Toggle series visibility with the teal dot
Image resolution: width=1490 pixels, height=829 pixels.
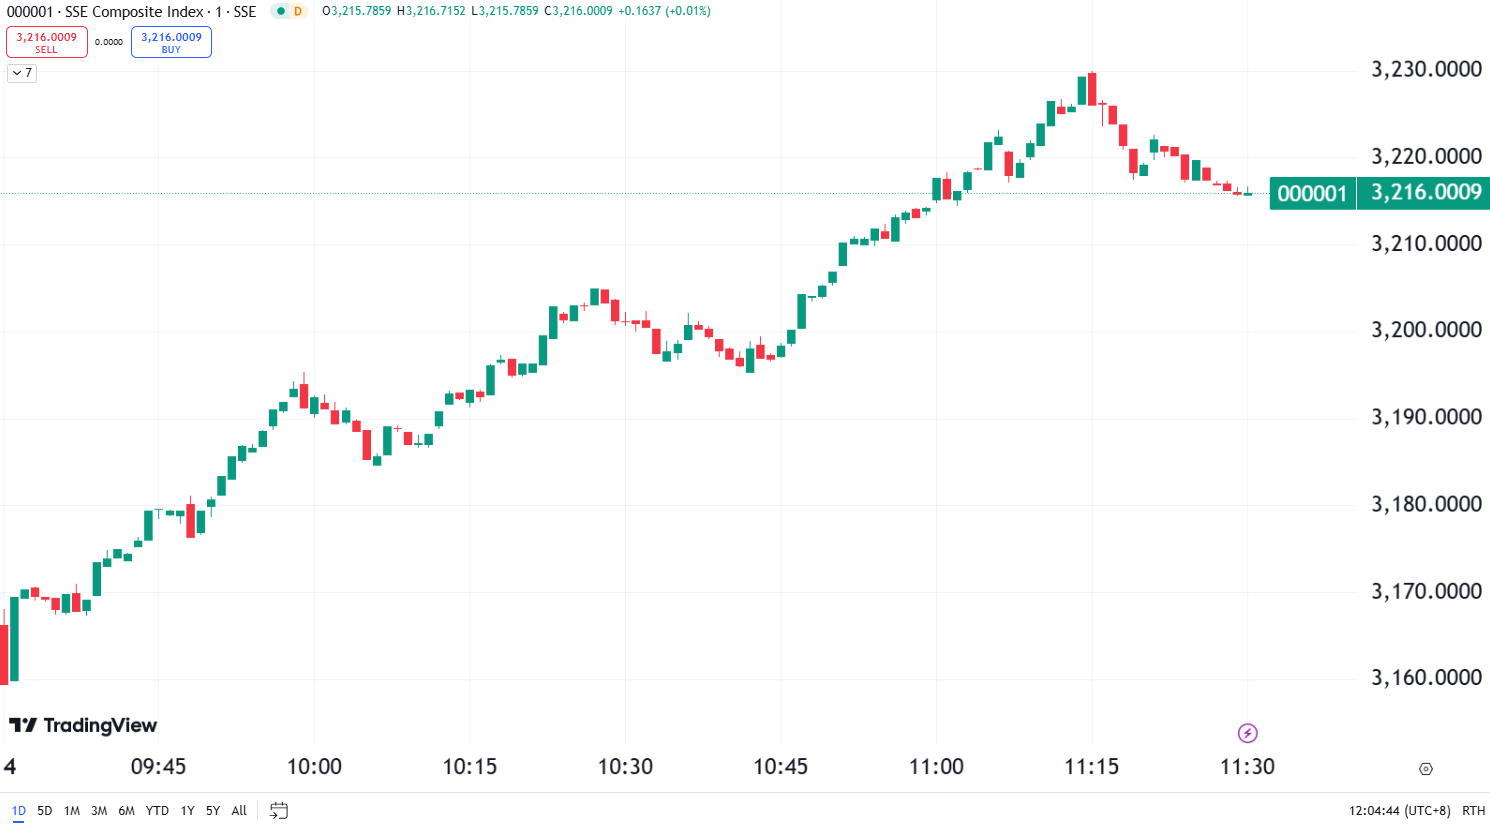282,11
